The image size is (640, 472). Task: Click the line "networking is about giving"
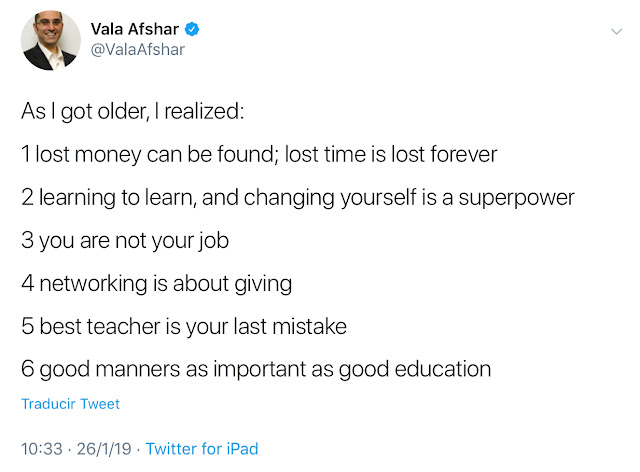156,283
